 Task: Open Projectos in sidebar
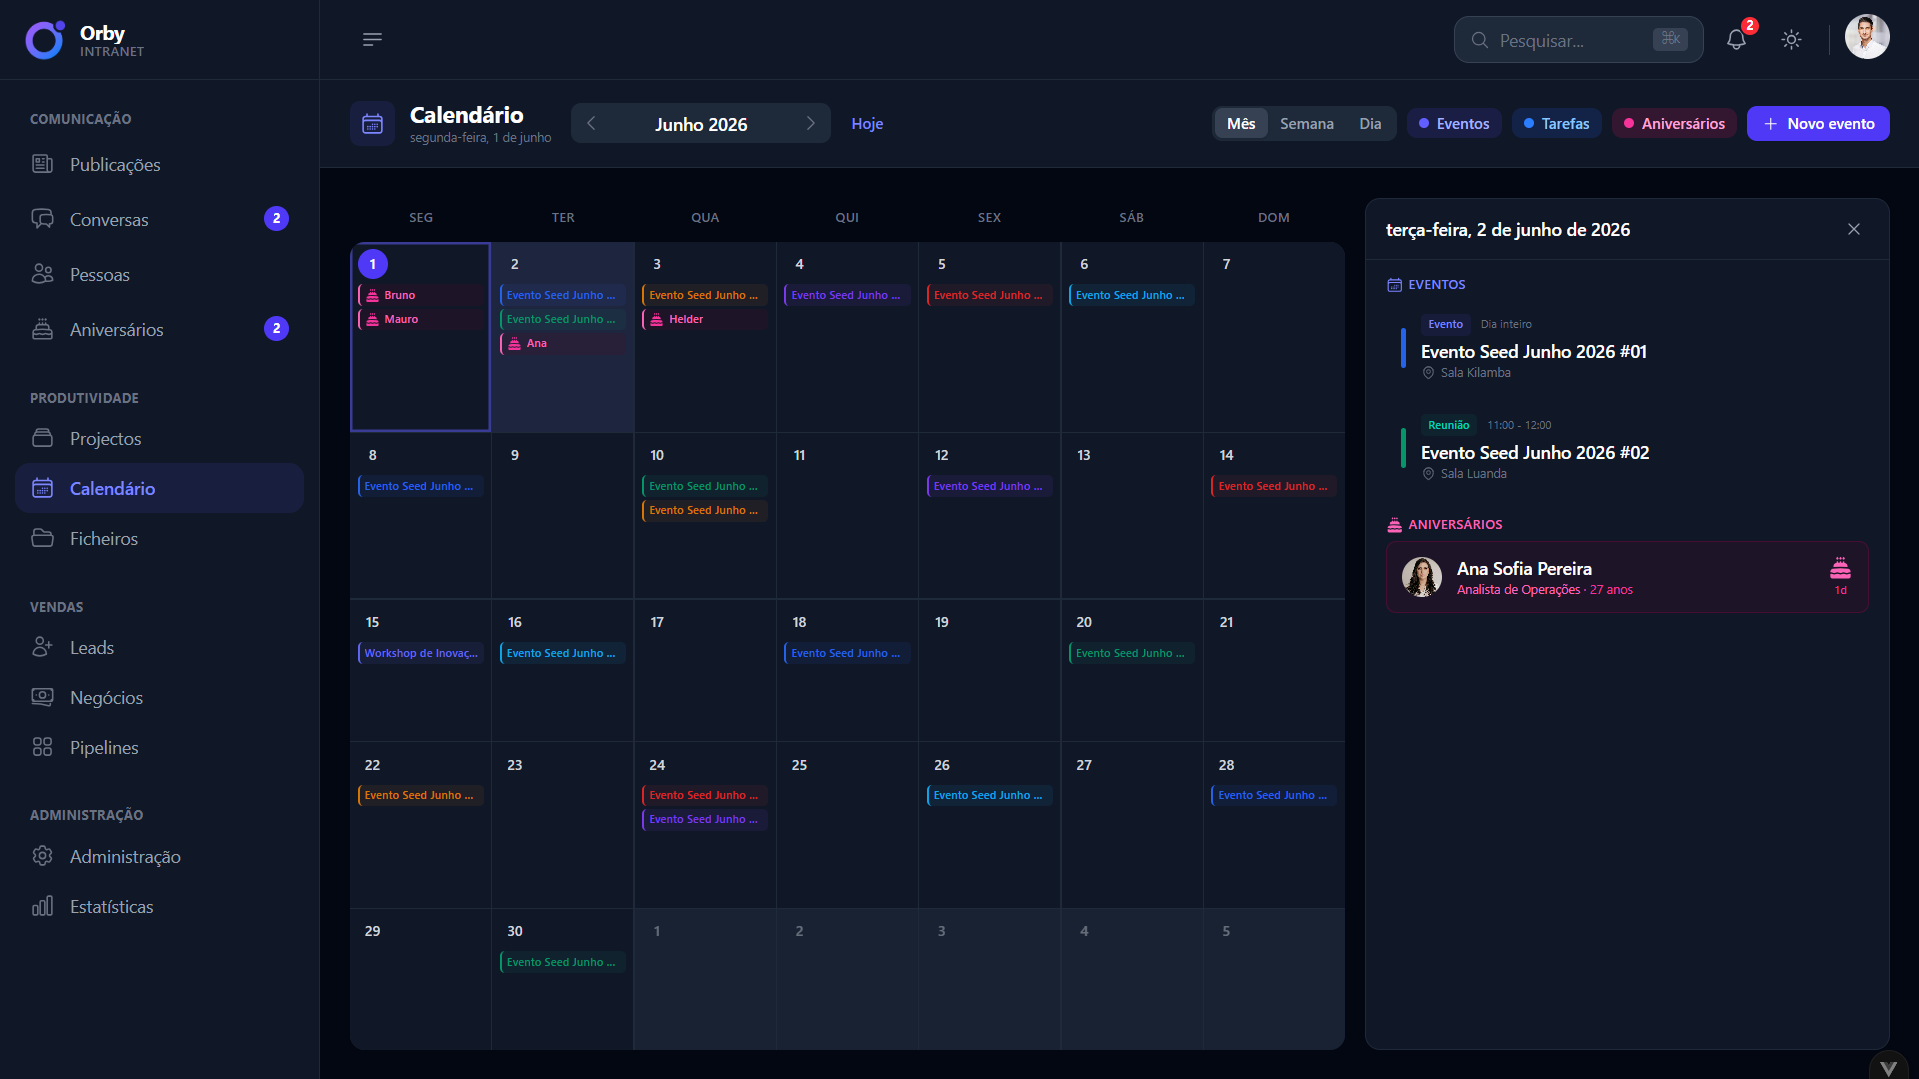point(159,438)
